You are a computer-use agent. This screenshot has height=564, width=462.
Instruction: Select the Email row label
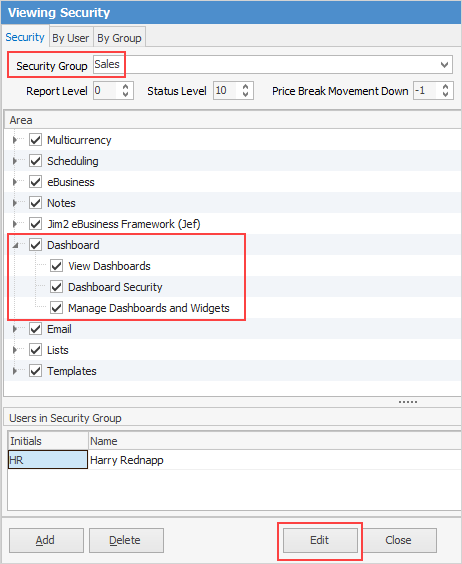(x=59, y=329)
